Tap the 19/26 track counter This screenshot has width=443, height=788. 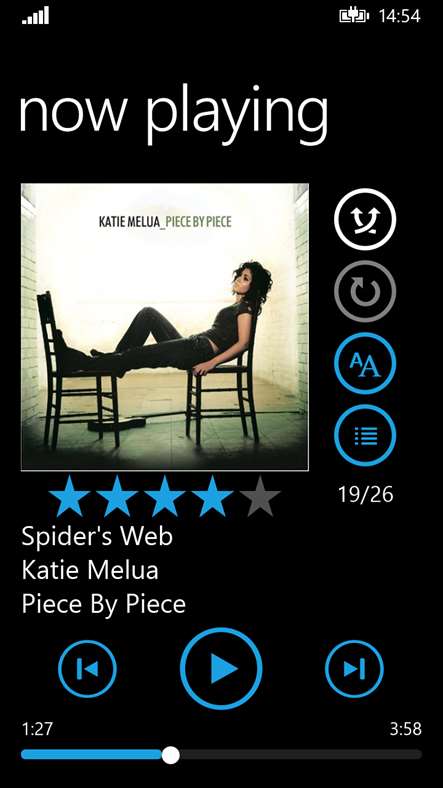click(365, 495)
